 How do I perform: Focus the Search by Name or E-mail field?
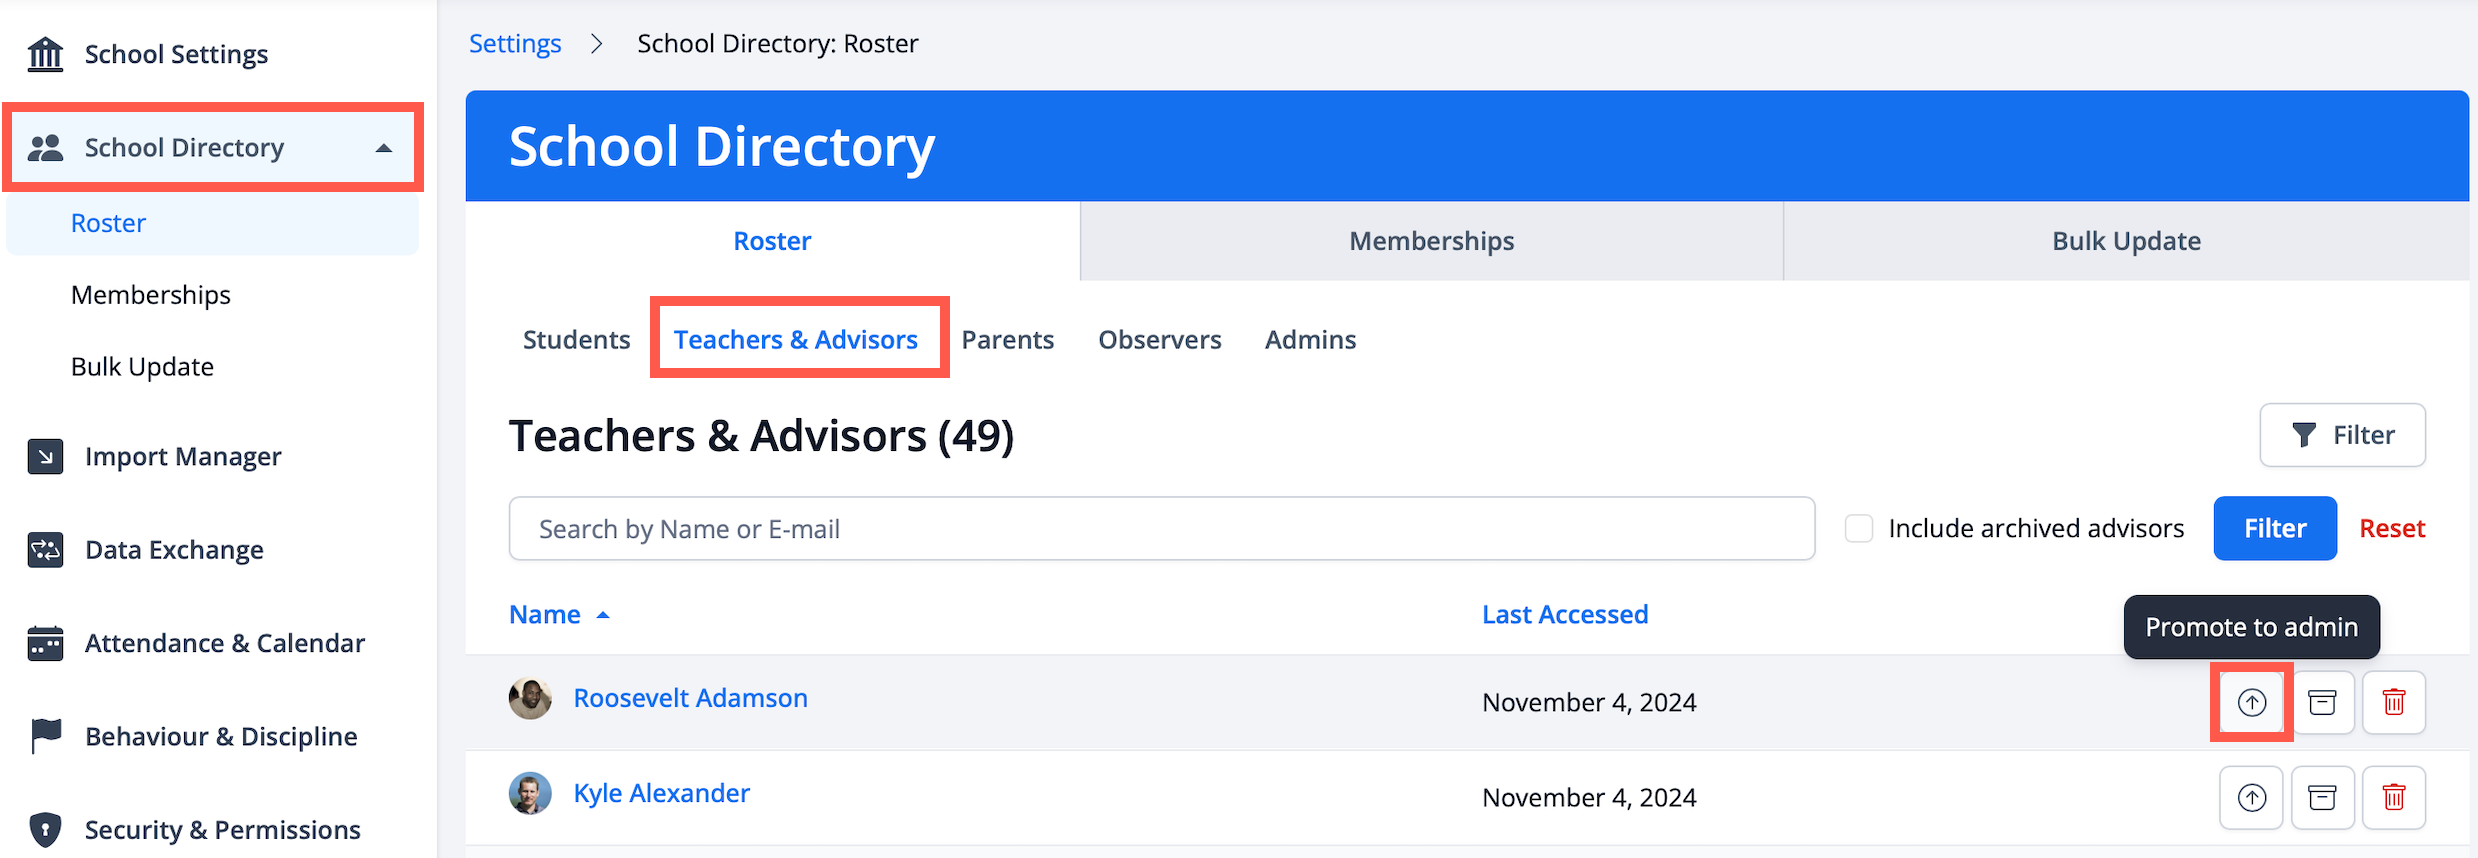1161,529
